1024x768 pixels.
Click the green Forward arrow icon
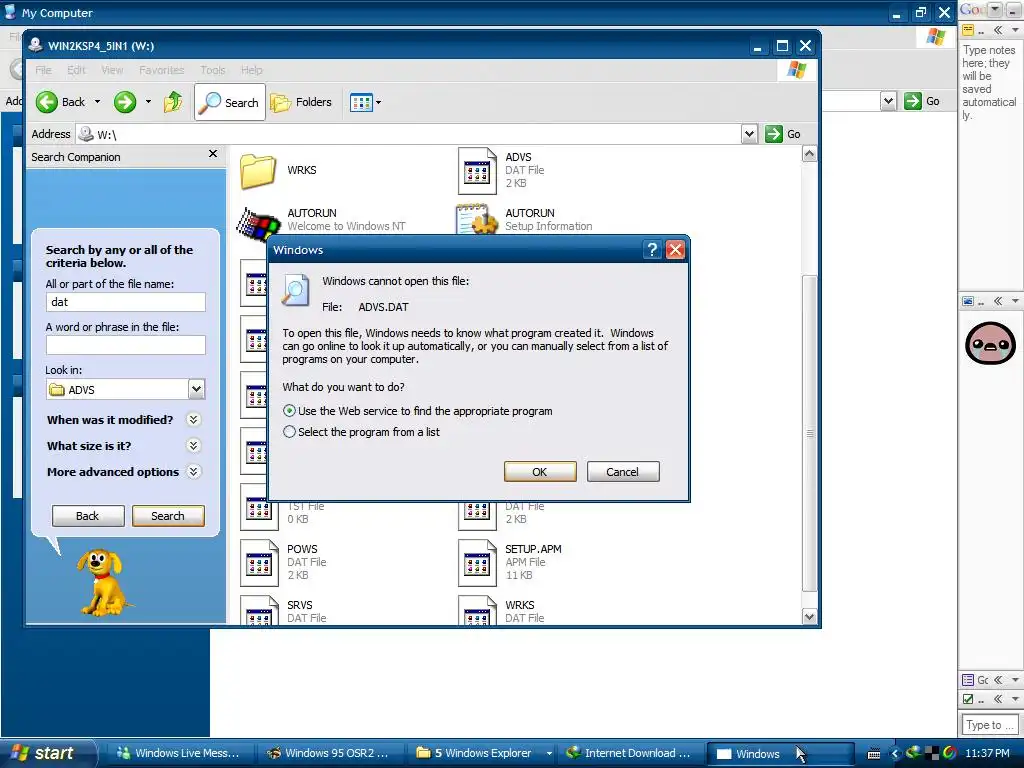125,102
